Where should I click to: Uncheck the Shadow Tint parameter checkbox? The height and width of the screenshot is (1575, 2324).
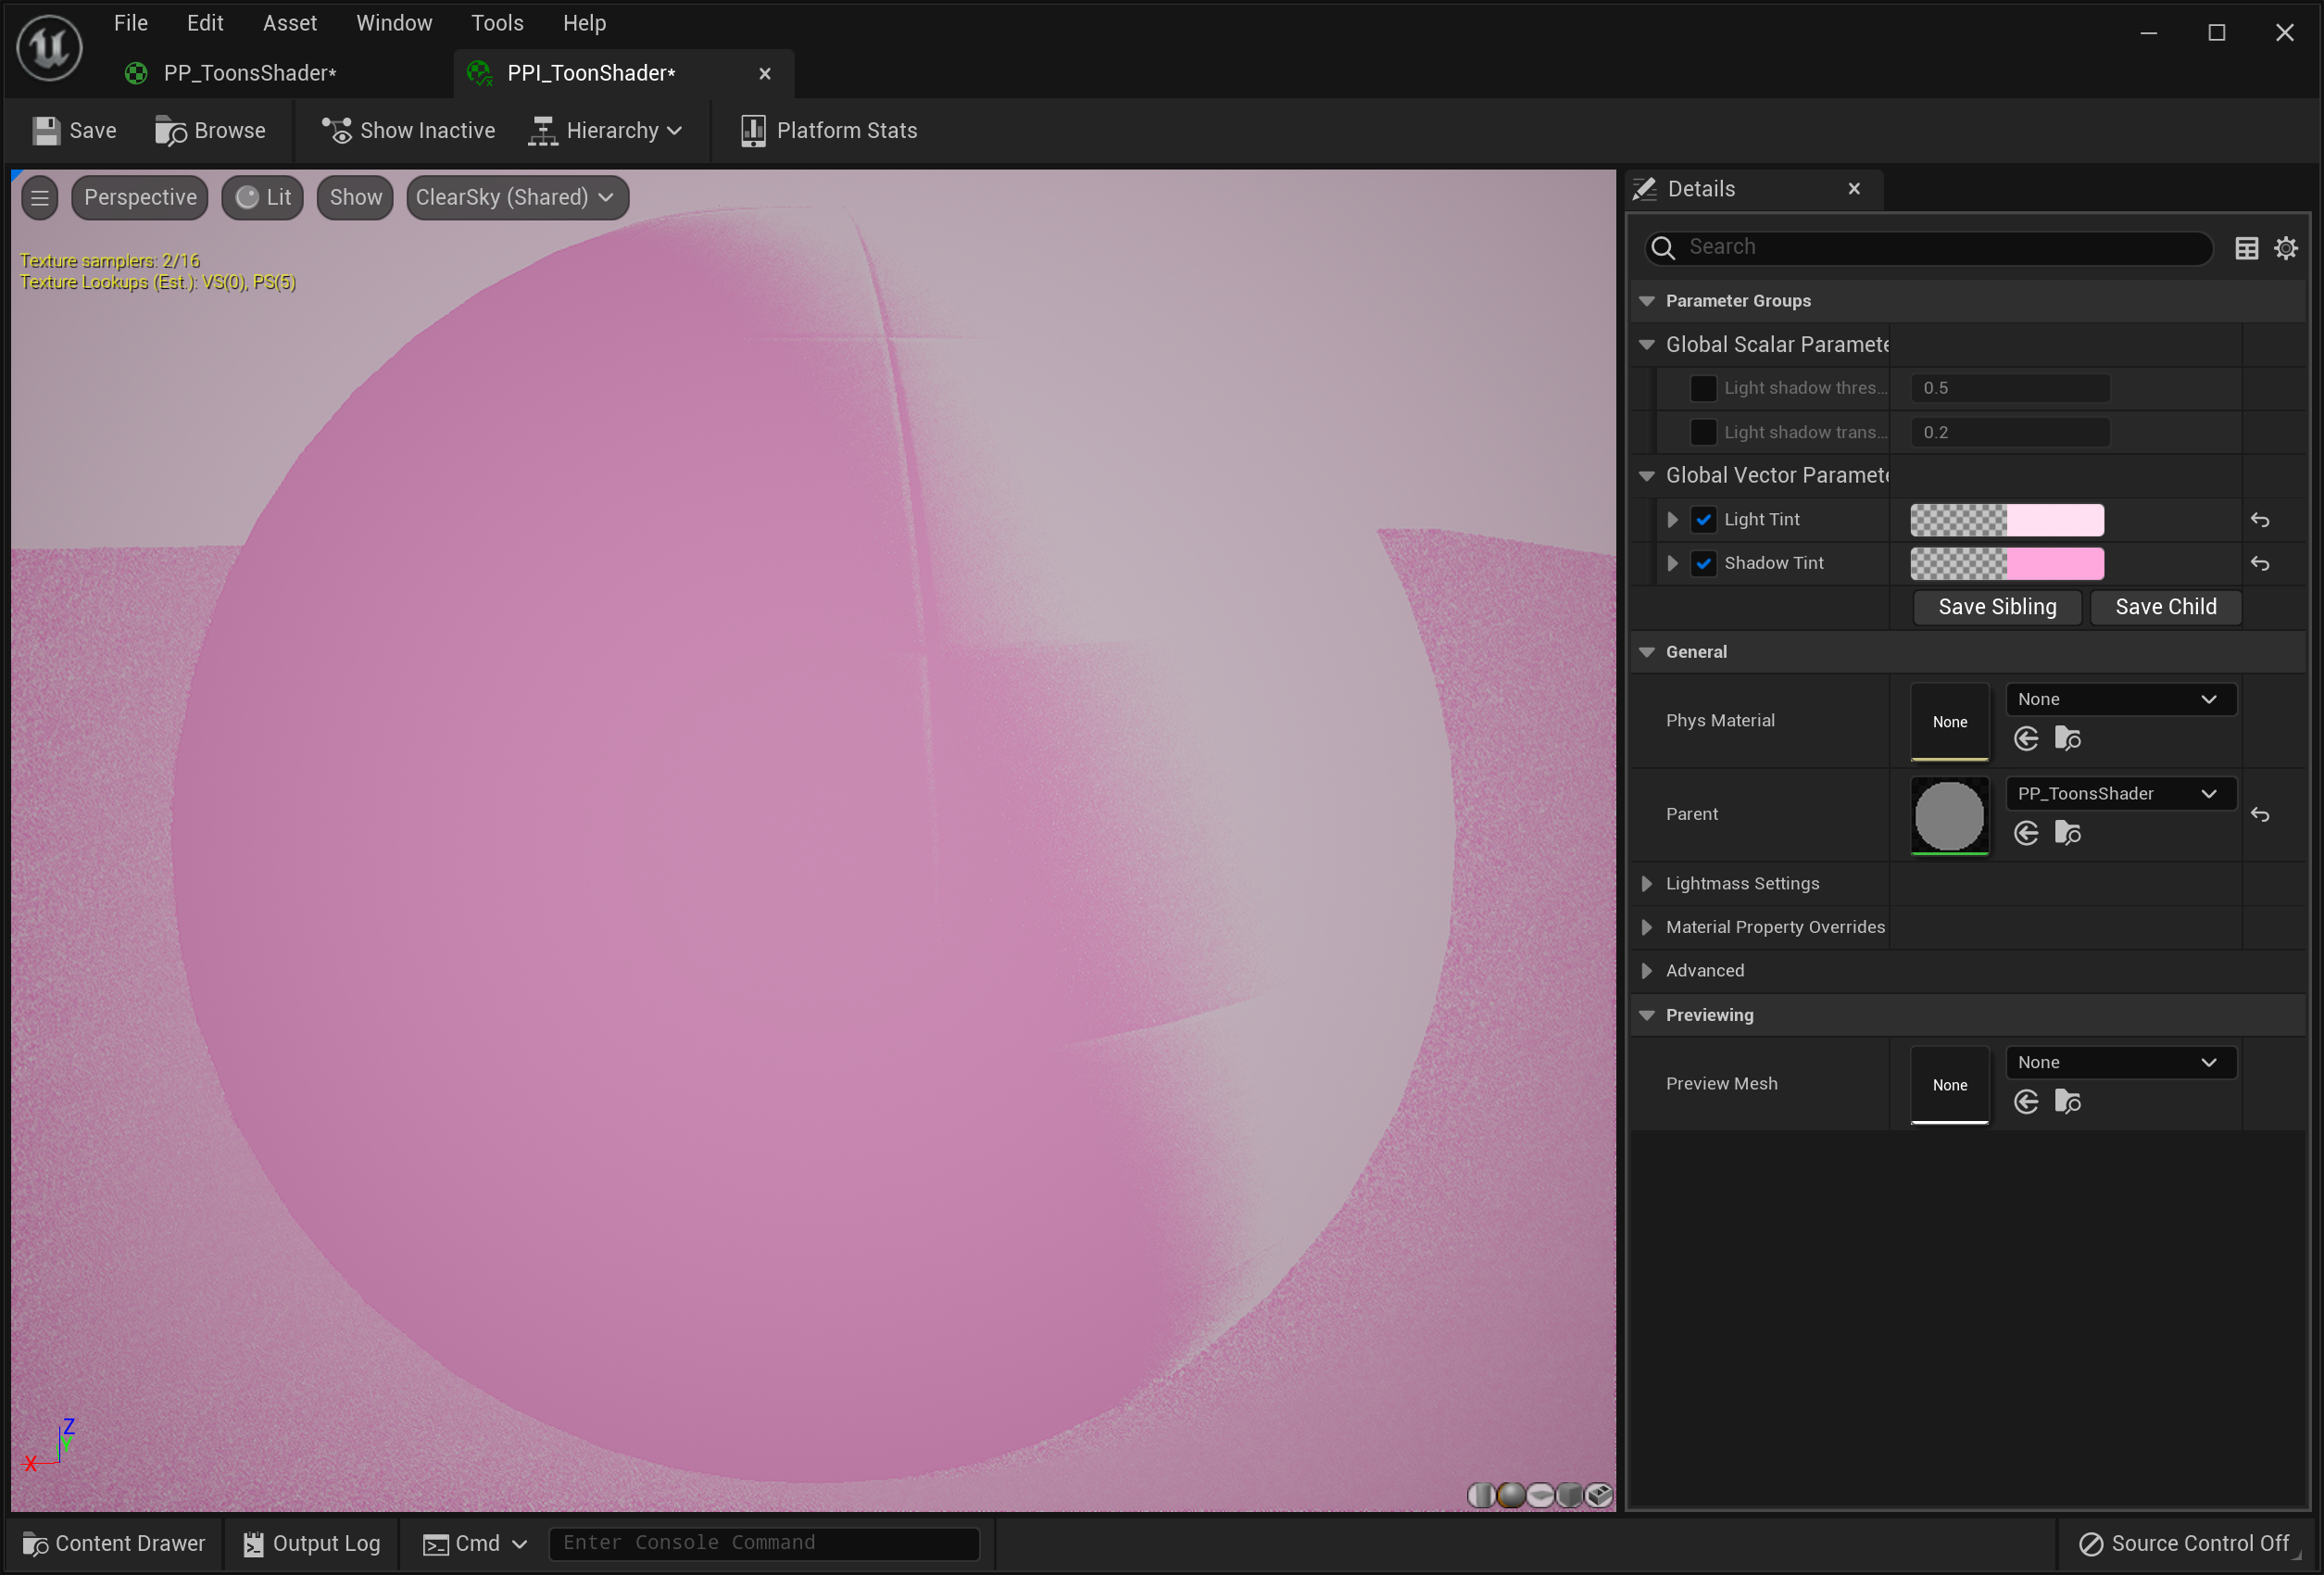click(x=1703, y=564)
